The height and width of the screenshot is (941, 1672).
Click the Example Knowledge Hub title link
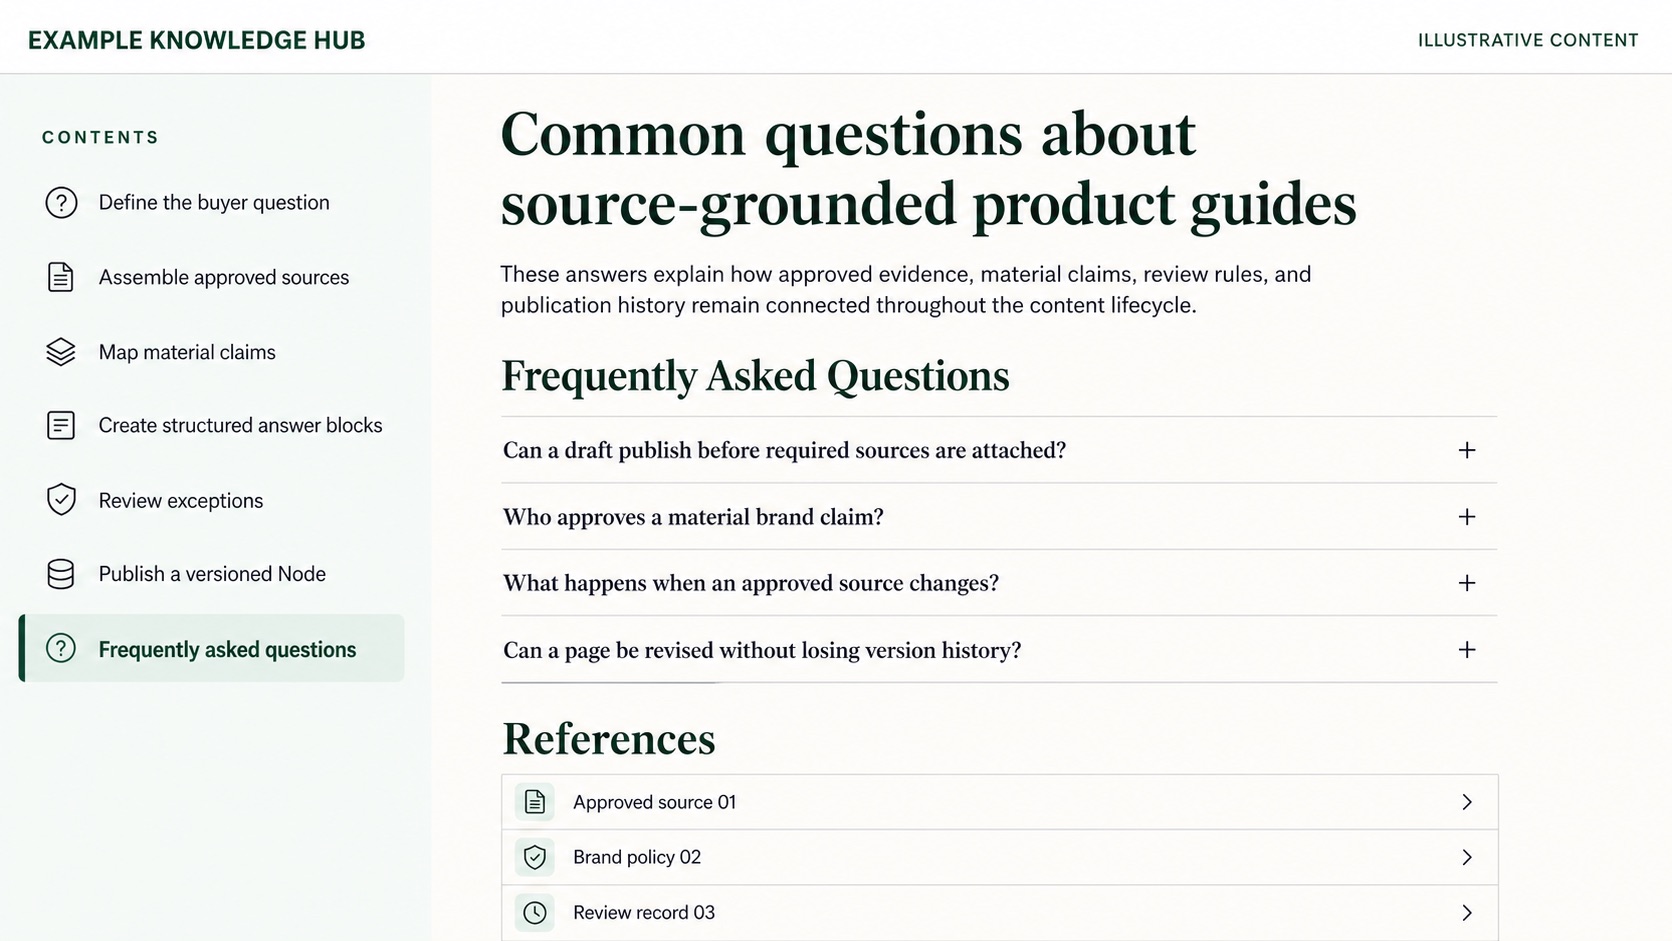point(197,40)
